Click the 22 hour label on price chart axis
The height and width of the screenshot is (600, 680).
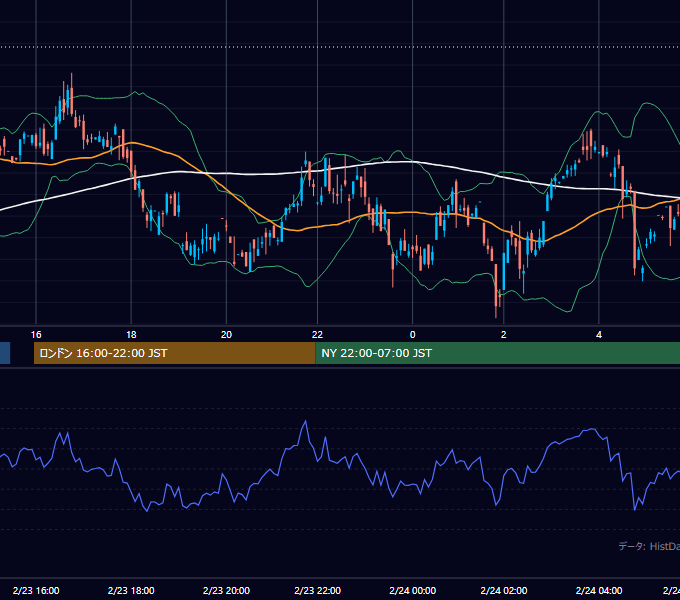(317, 335)
